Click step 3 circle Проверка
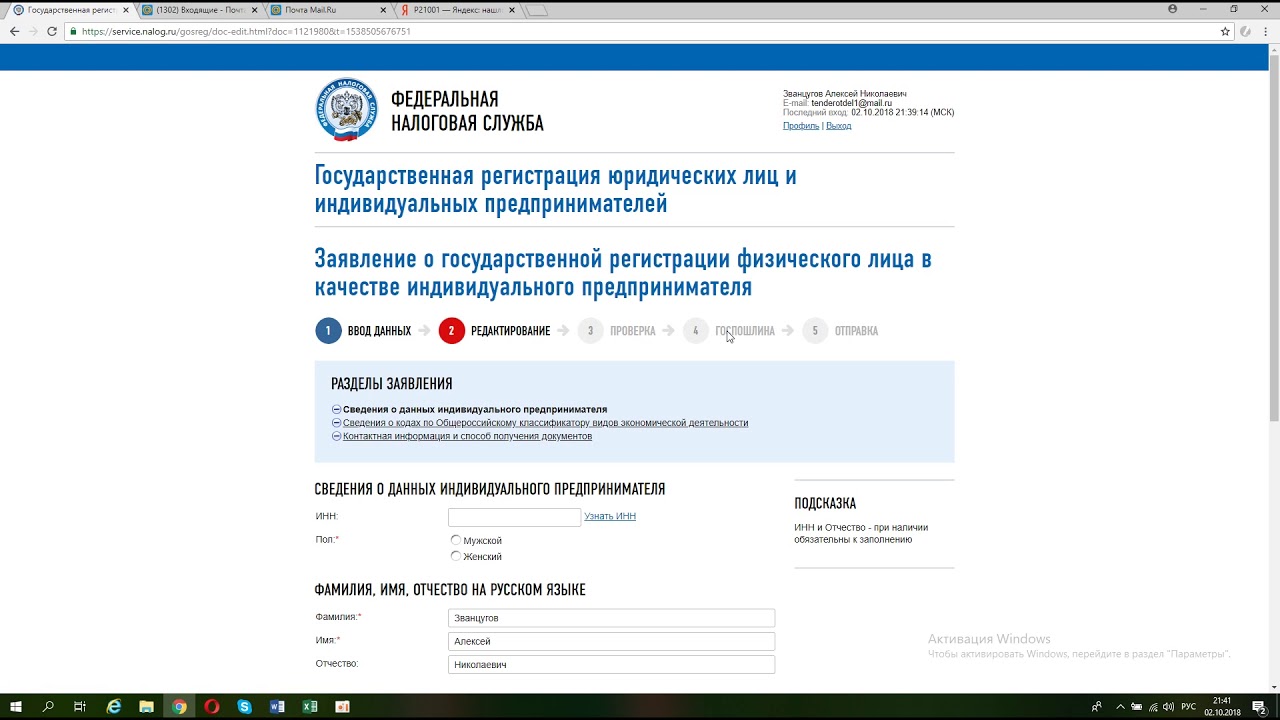The image size is (1280, 720). pos(591,331)
